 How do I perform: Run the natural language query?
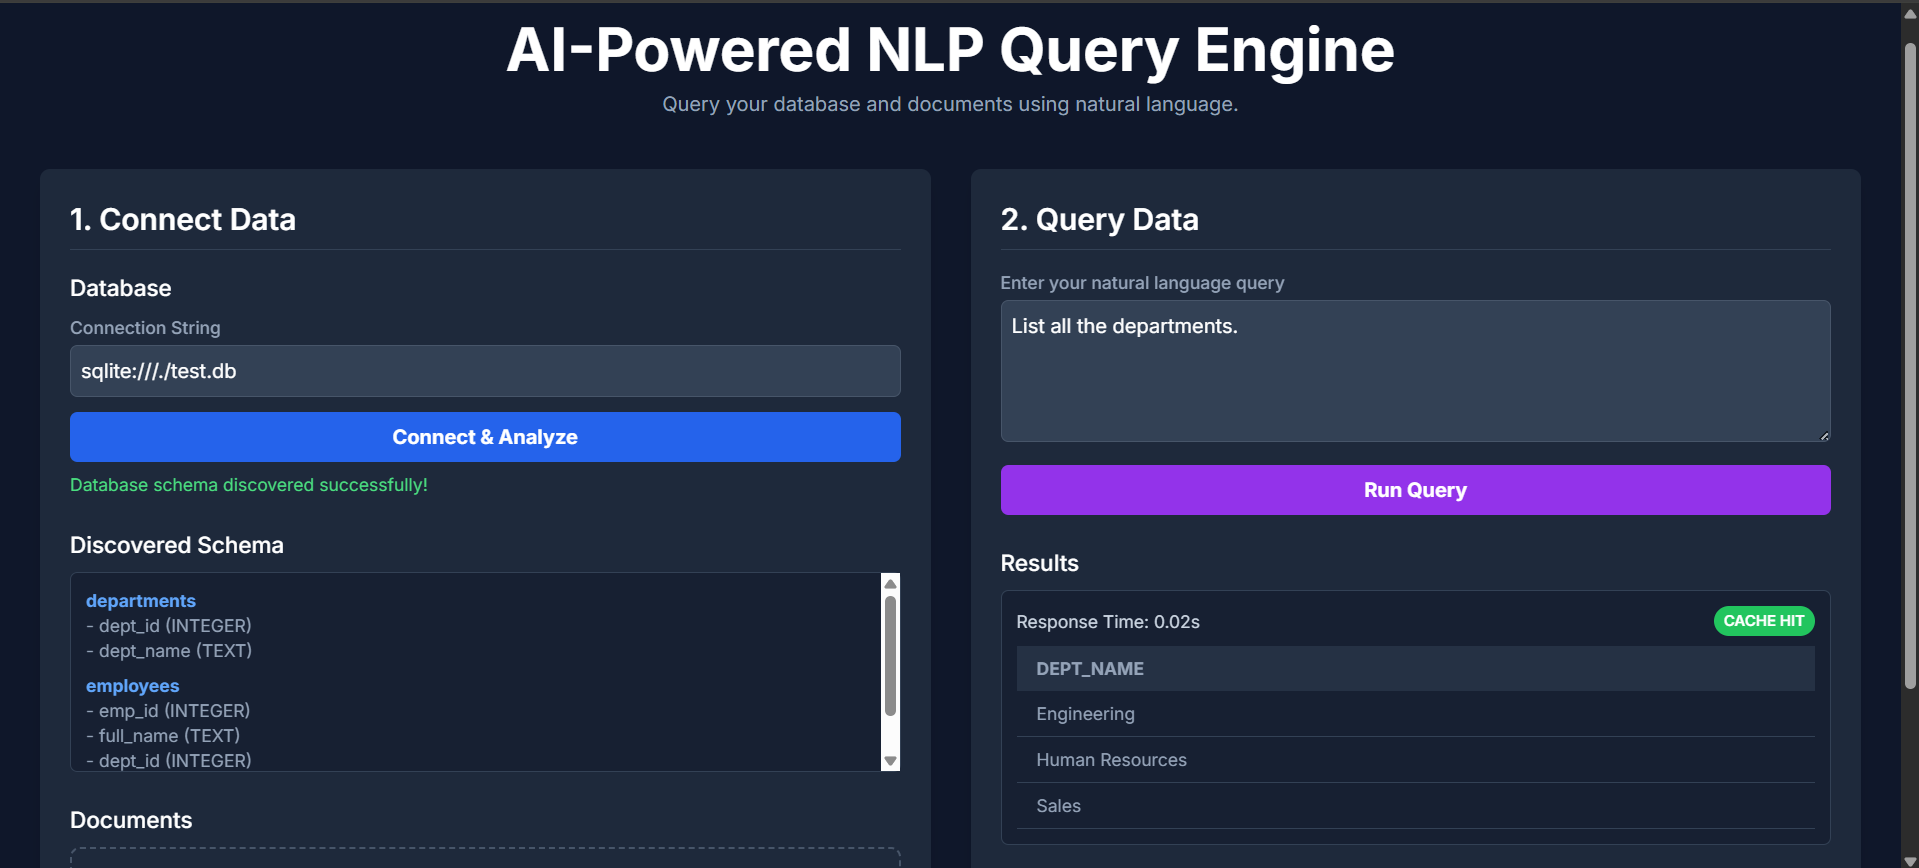tap(1415, 490)
